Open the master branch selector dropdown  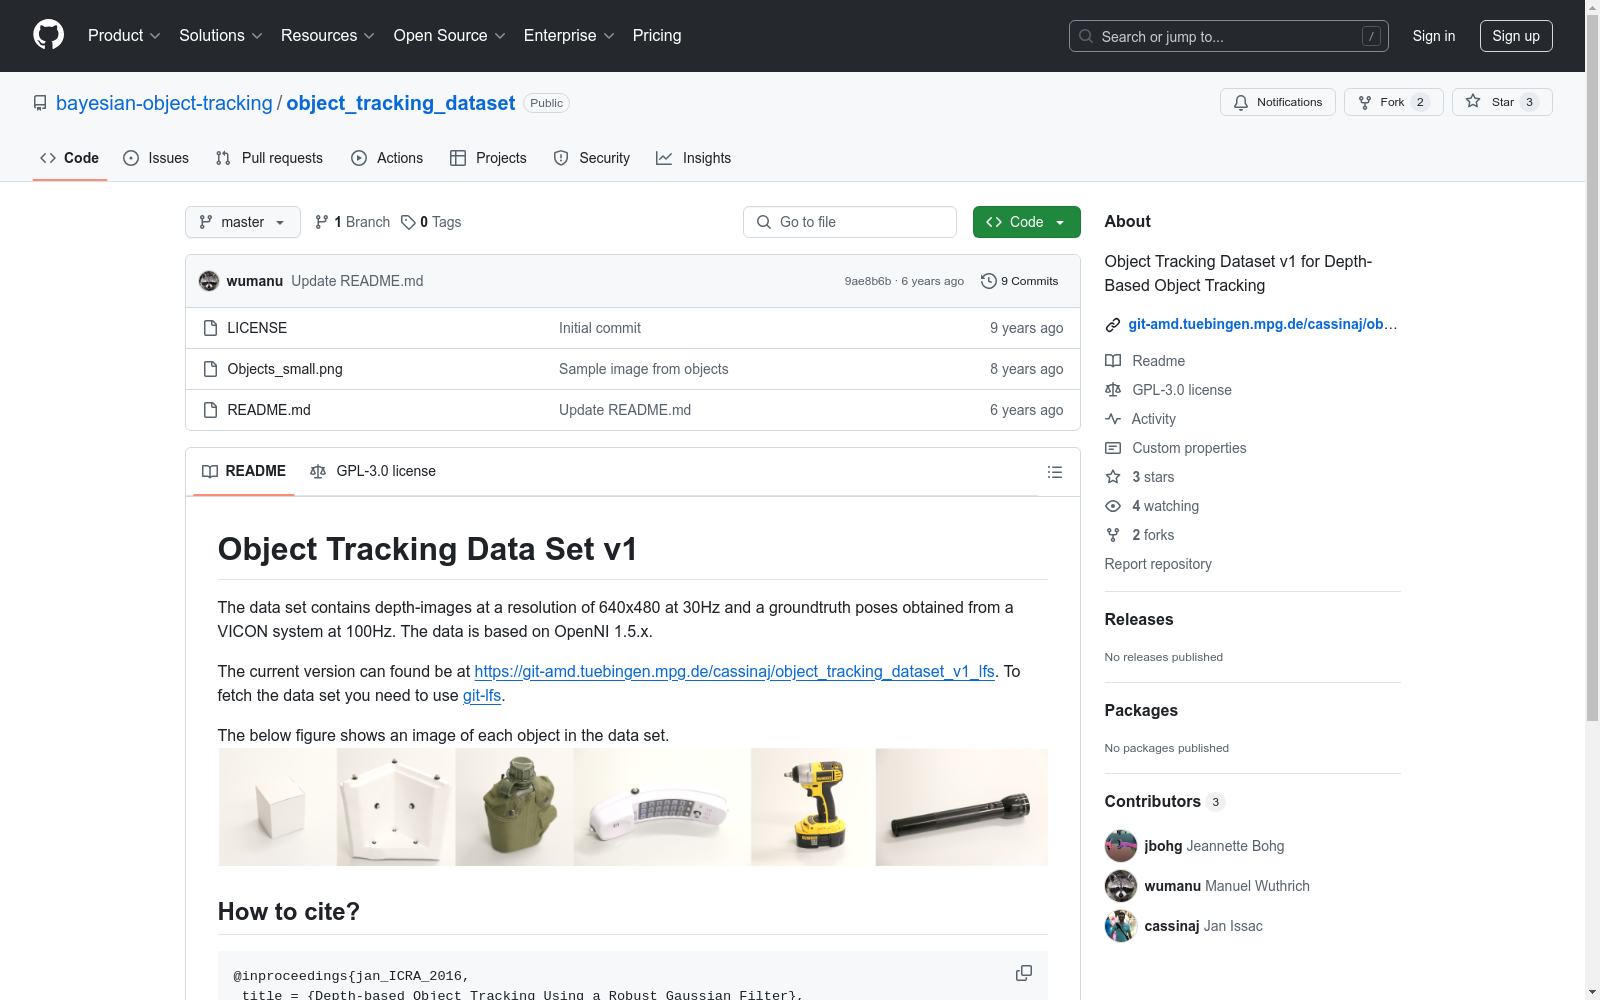(x=243, y=222)
